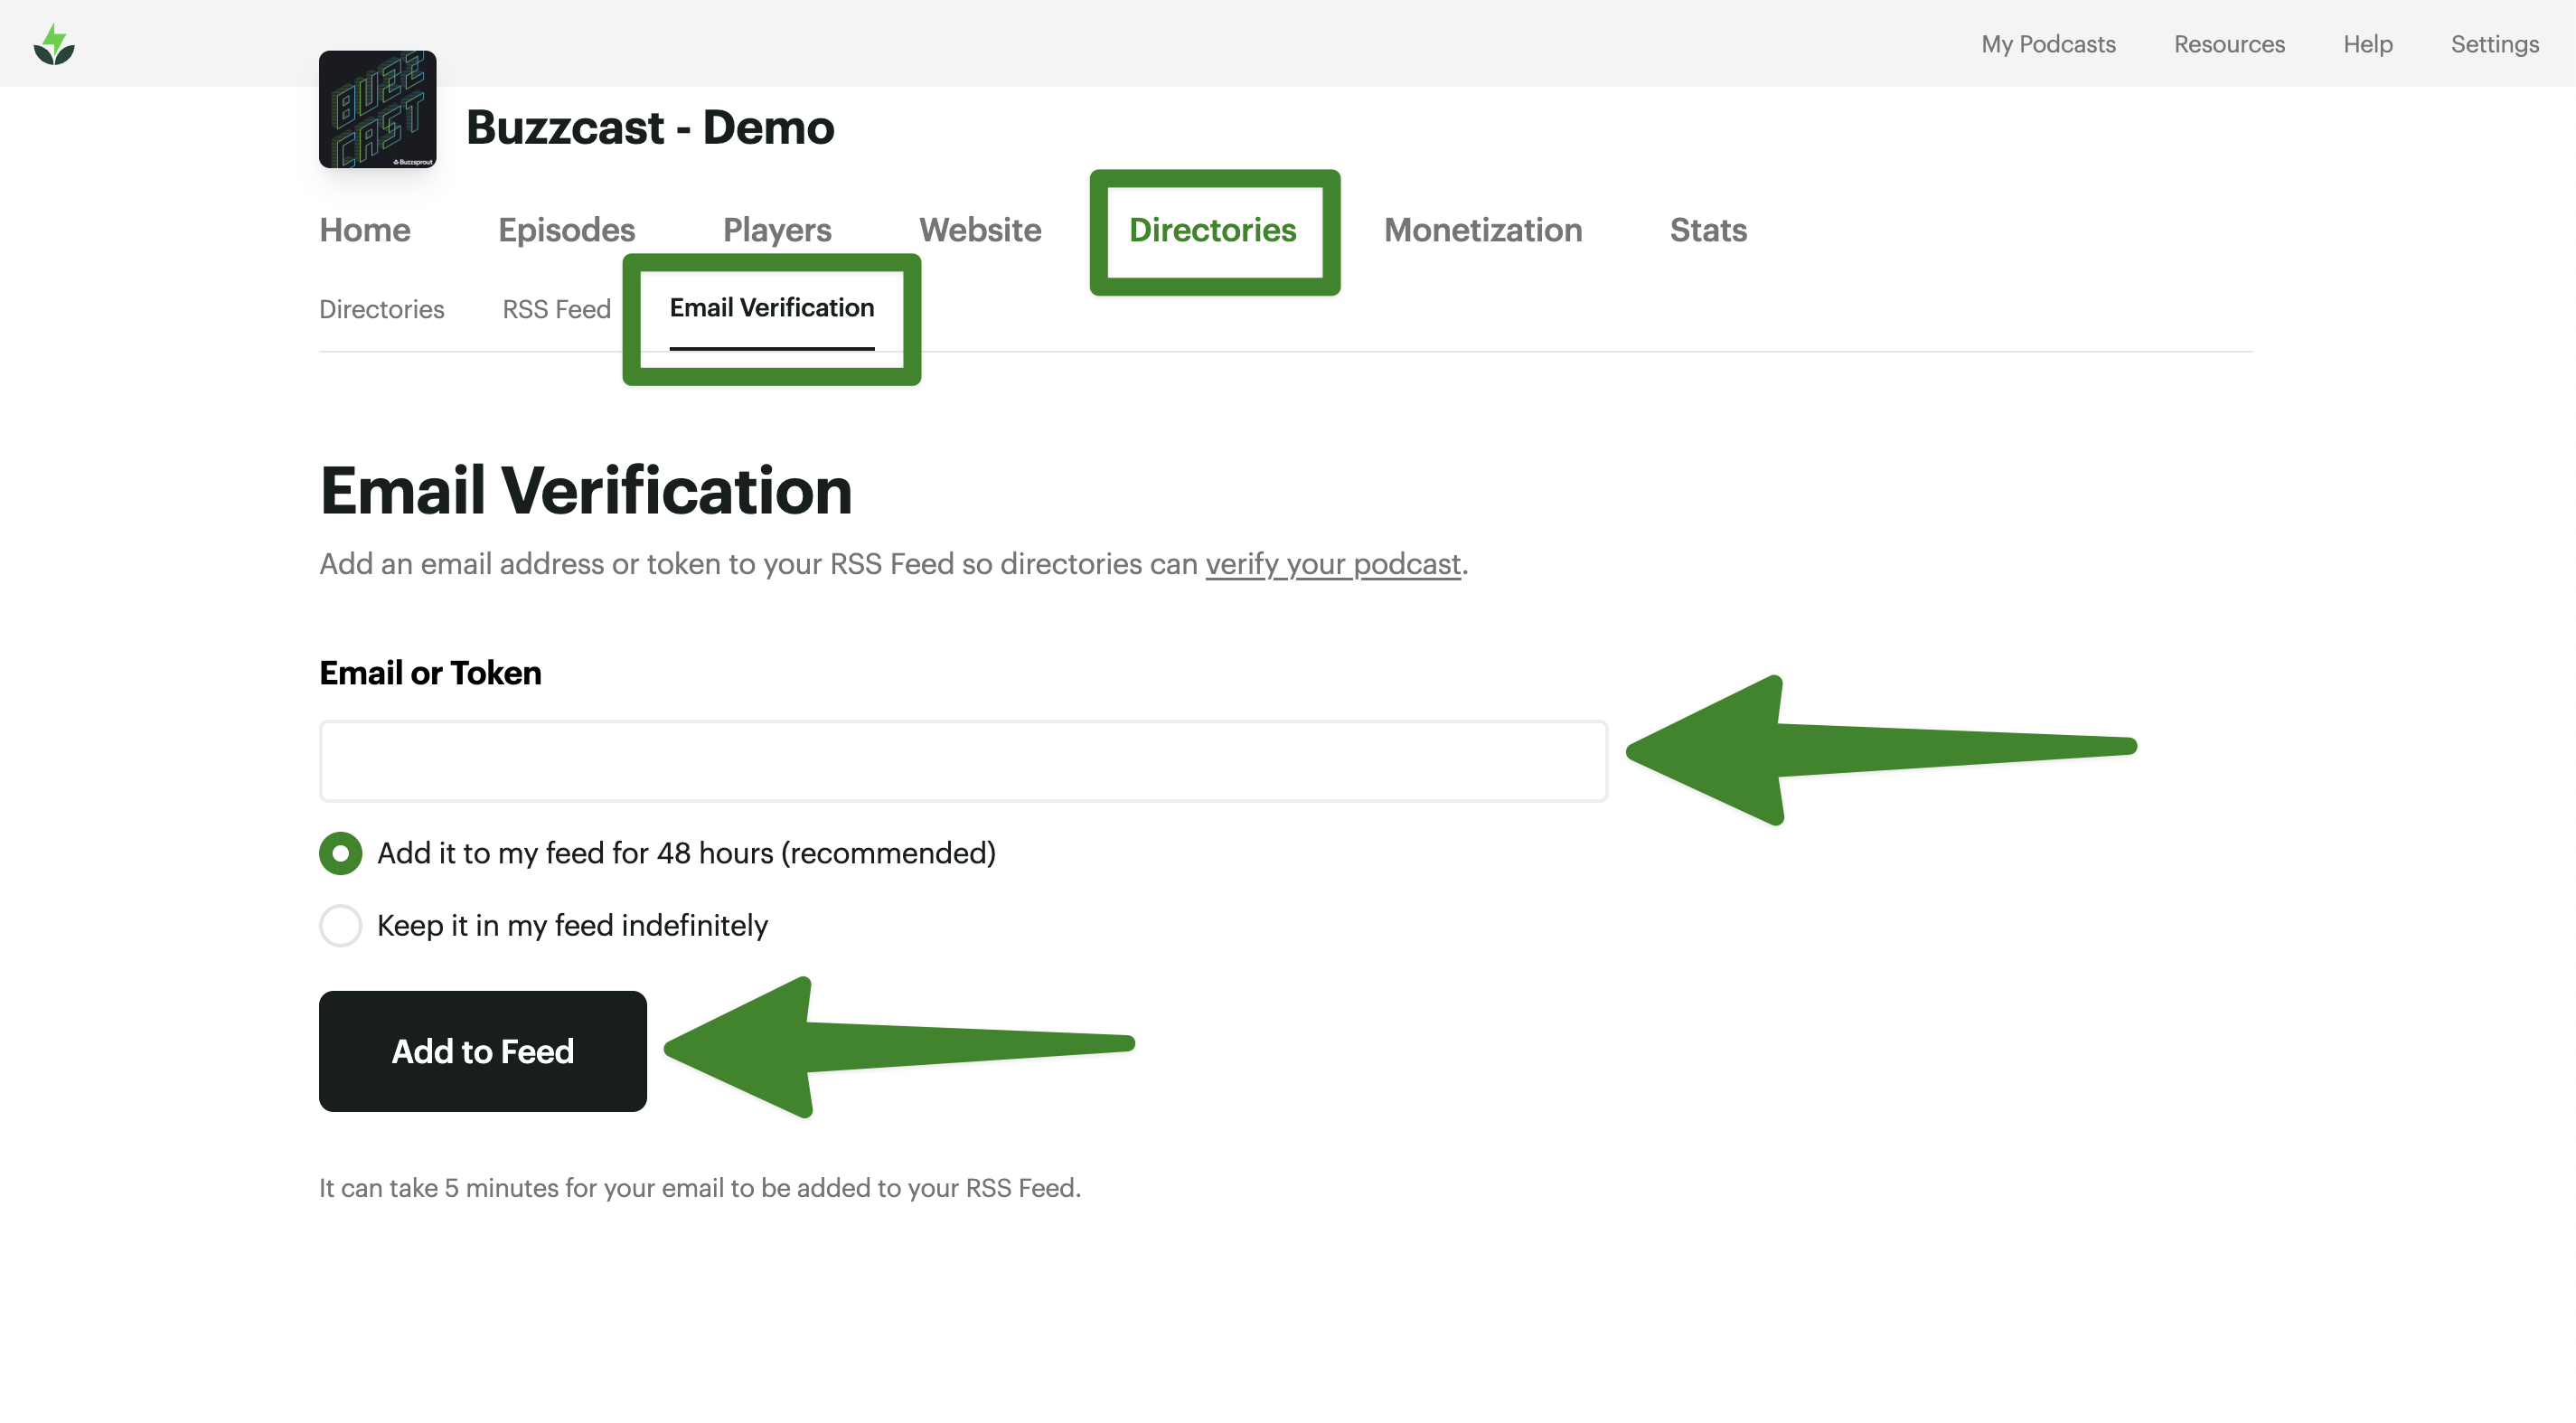Switch to the RSS Feed subtab

click(x=556, y=309)
